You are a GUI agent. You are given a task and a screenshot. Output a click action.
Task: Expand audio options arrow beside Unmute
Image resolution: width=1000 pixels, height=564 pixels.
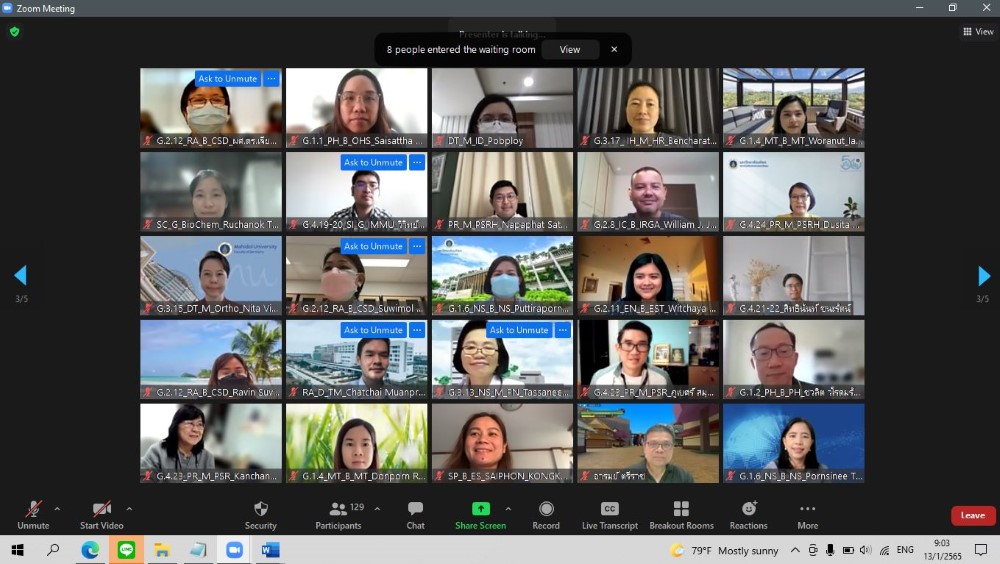(57, 508)
